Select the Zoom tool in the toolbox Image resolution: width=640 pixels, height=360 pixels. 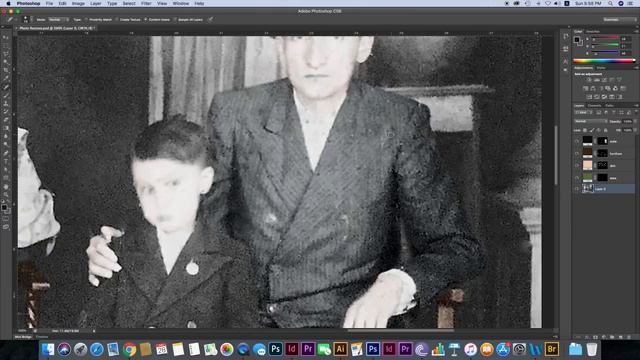[6, 195]
